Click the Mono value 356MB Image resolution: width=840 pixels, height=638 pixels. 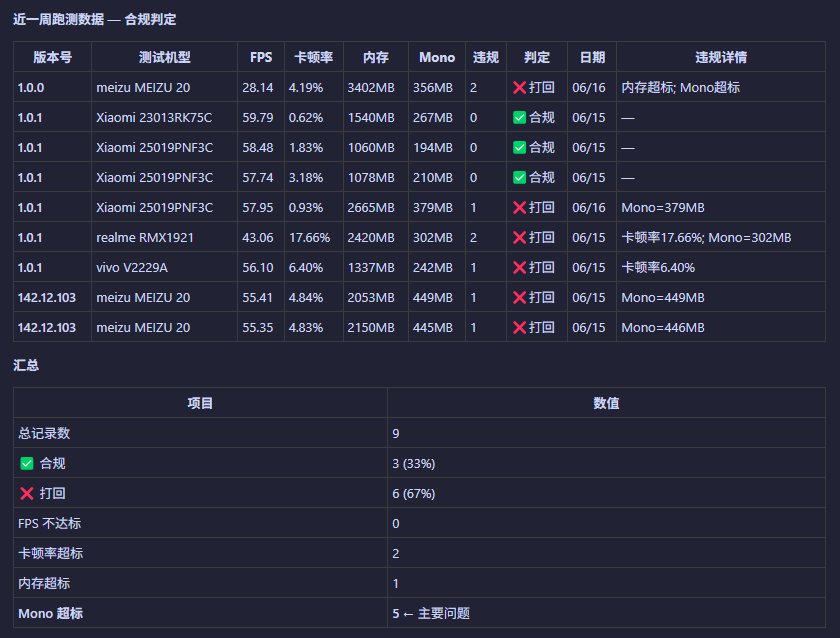click(x=433, y=87)
